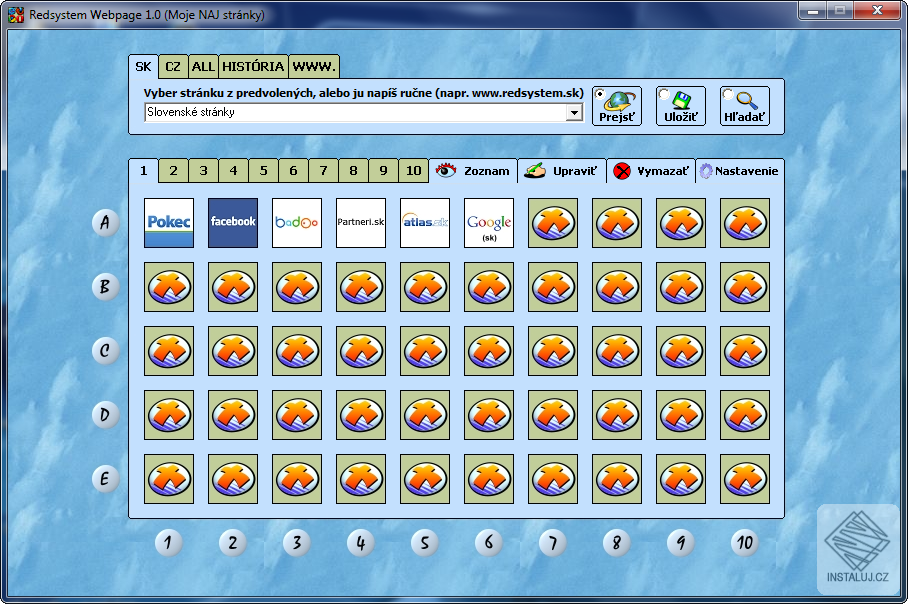Image resolution: width=908 pixels, height=604 pixels.
Task: Open the Pokec website shortcut
Action: 168,223
